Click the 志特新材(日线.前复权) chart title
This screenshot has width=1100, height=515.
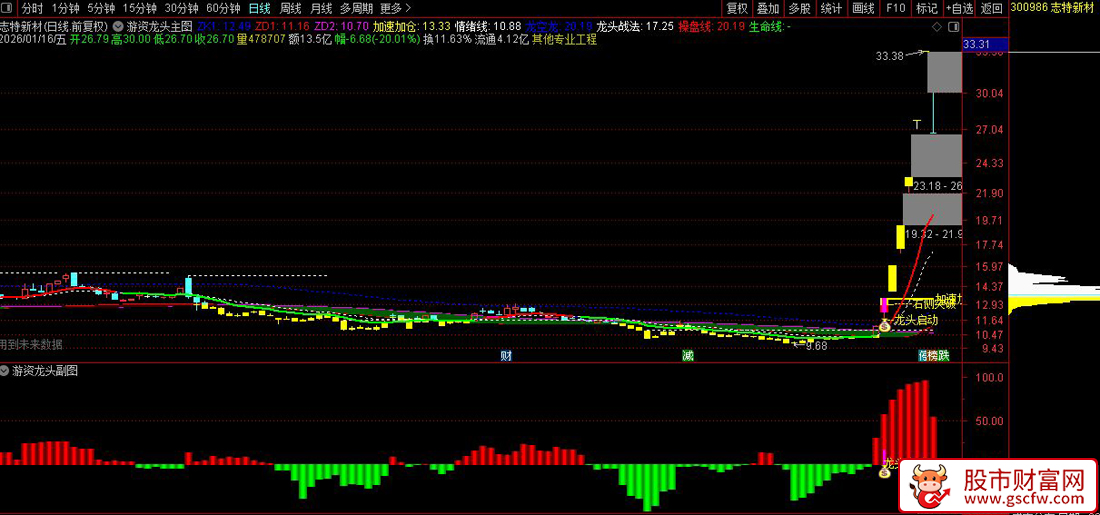pyautogui.click(x=53, y=26)
